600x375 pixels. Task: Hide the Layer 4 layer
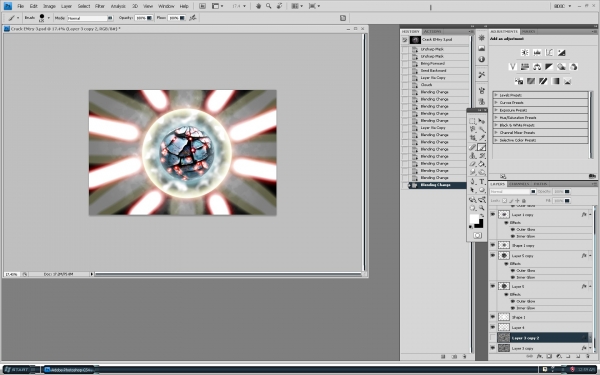(x=492, y=327)
